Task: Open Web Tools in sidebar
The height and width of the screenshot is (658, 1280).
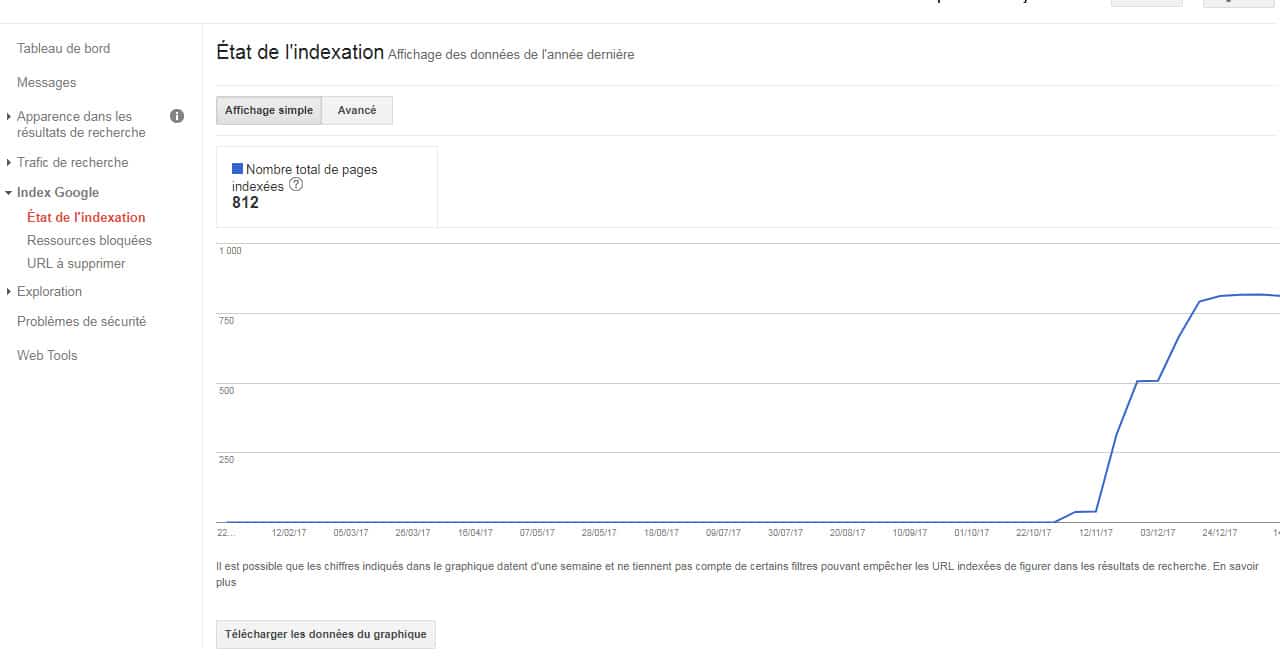Action: 47,355
